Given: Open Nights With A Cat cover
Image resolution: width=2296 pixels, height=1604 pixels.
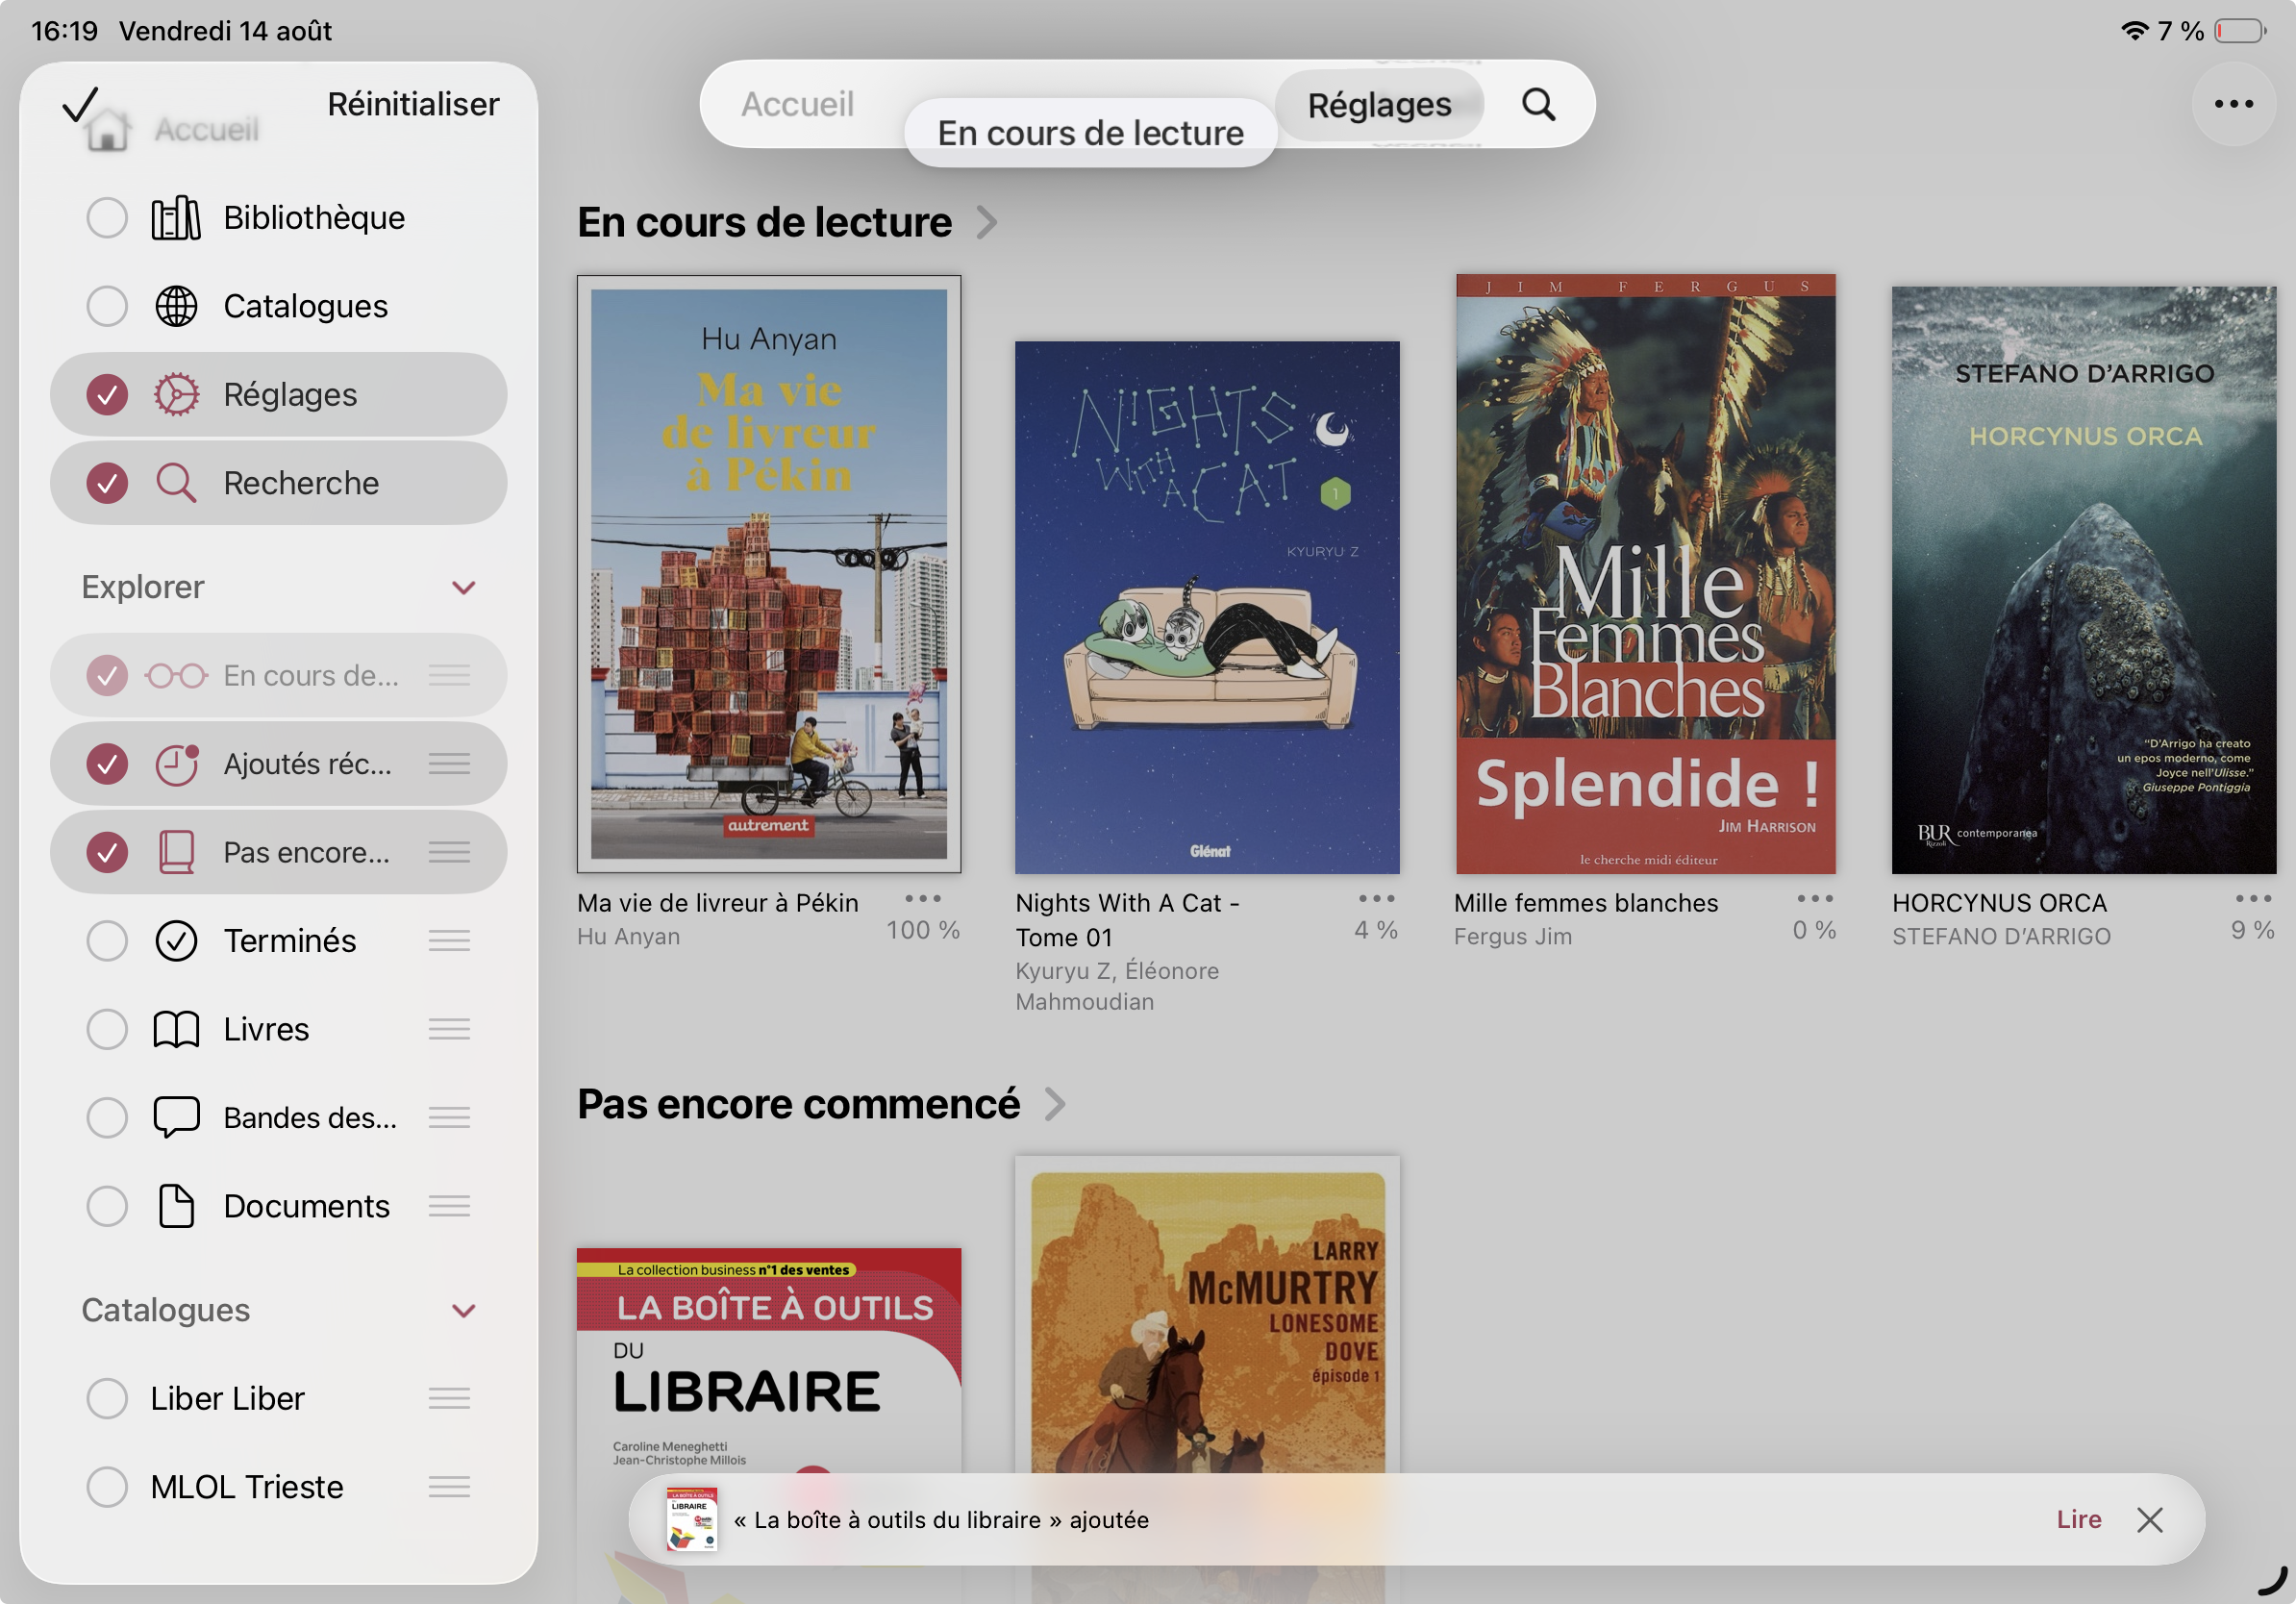Looking at the screenshot, I should pos(1207,608).
